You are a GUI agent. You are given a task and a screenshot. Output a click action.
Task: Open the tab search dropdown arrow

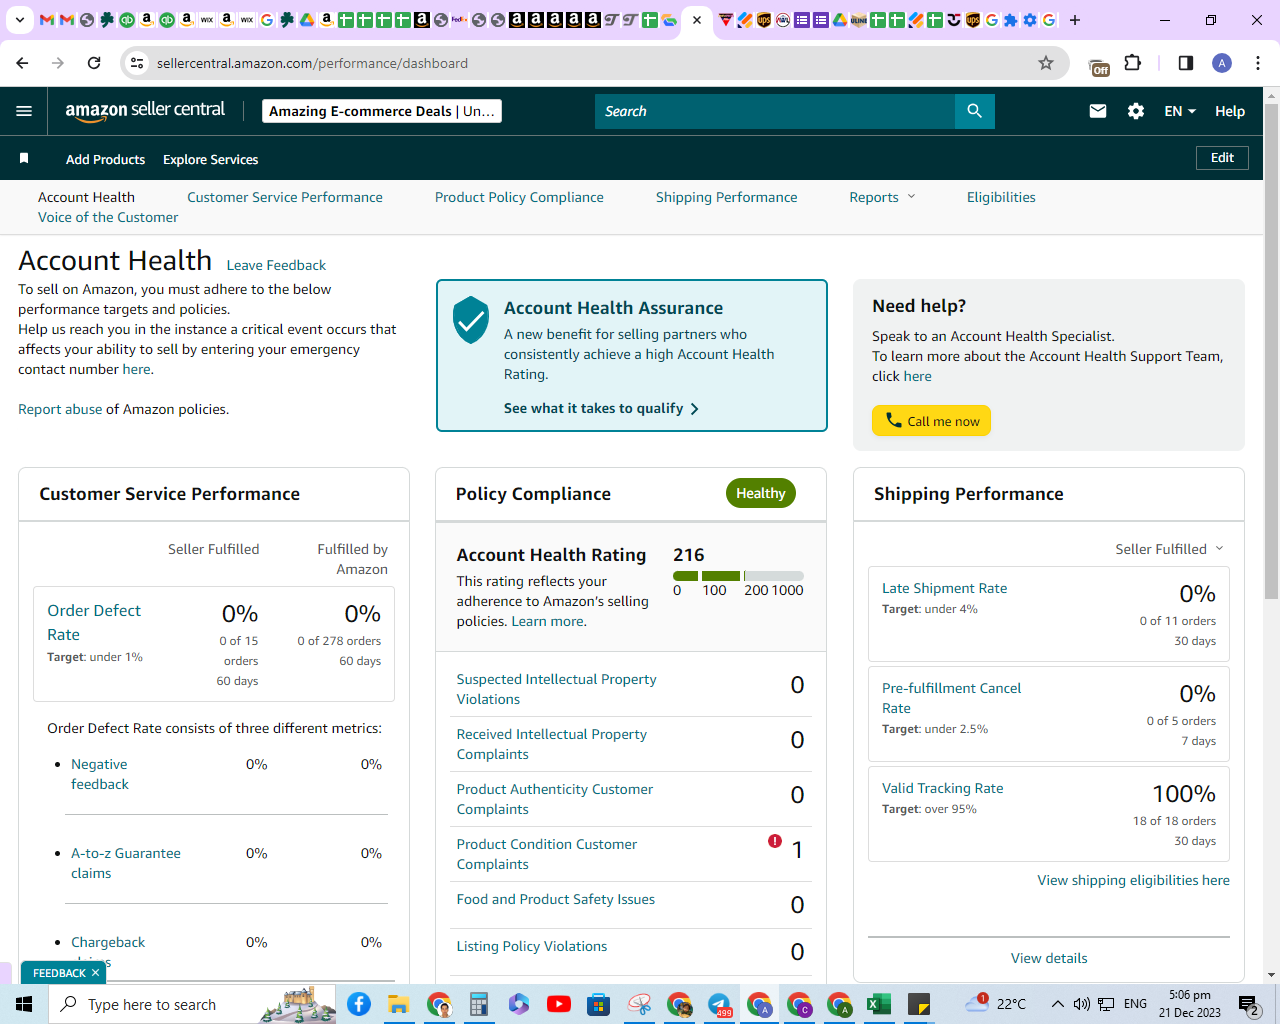[20, 20]
